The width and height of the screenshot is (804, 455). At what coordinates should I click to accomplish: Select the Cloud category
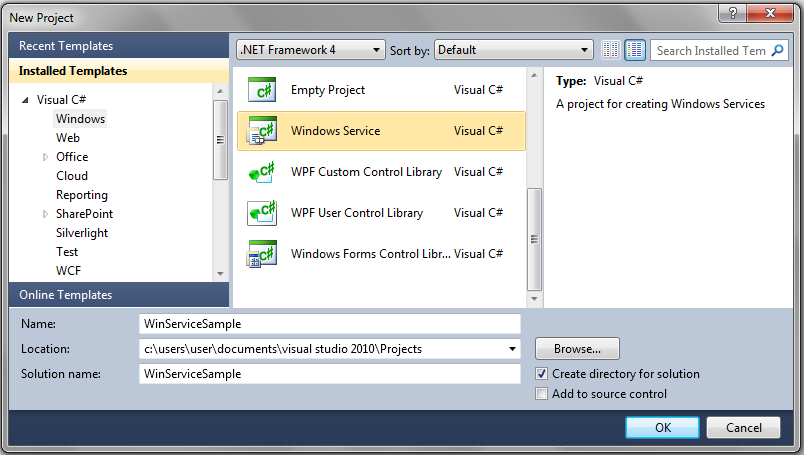click(x=72, y=176)
